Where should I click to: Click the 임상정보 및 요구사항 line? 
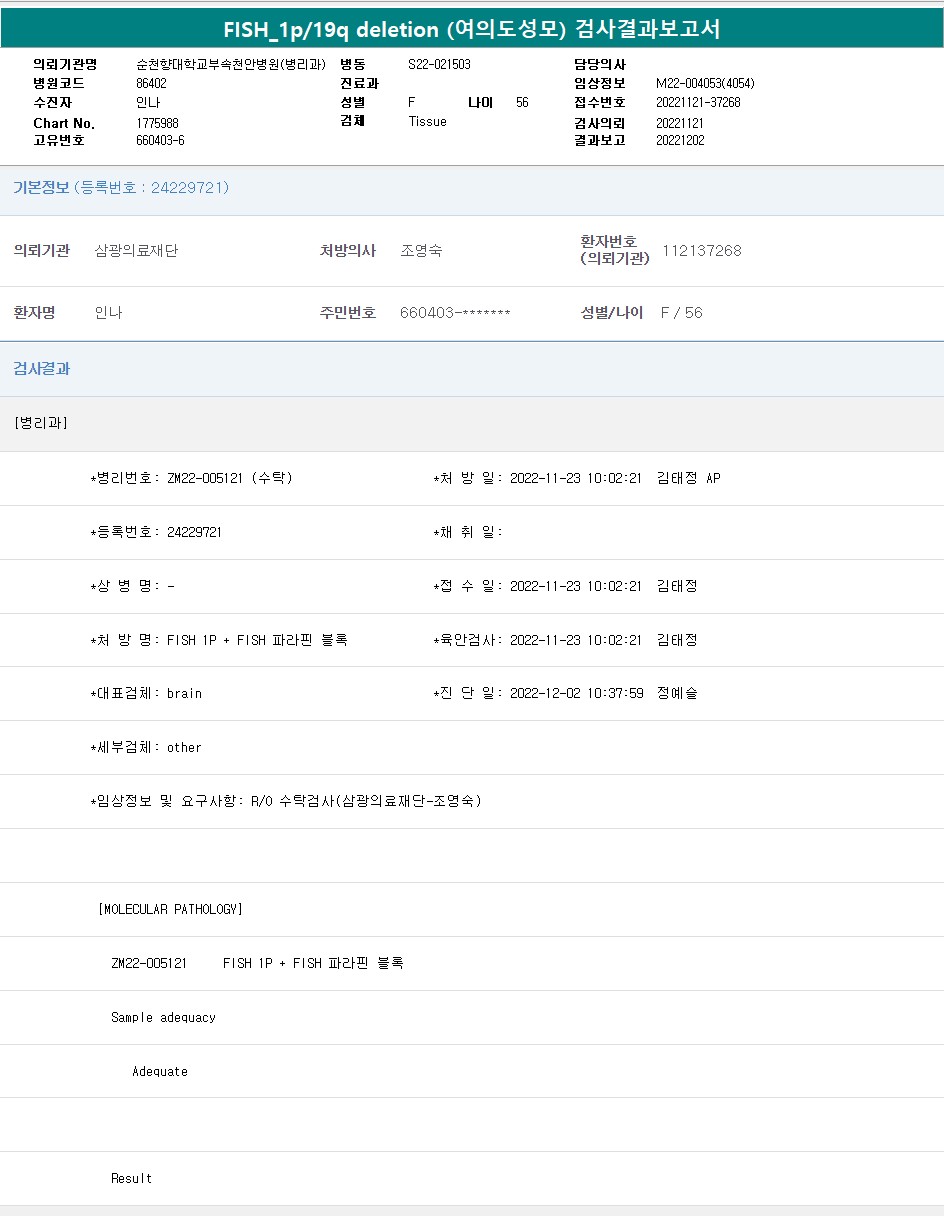pos(286,801)
